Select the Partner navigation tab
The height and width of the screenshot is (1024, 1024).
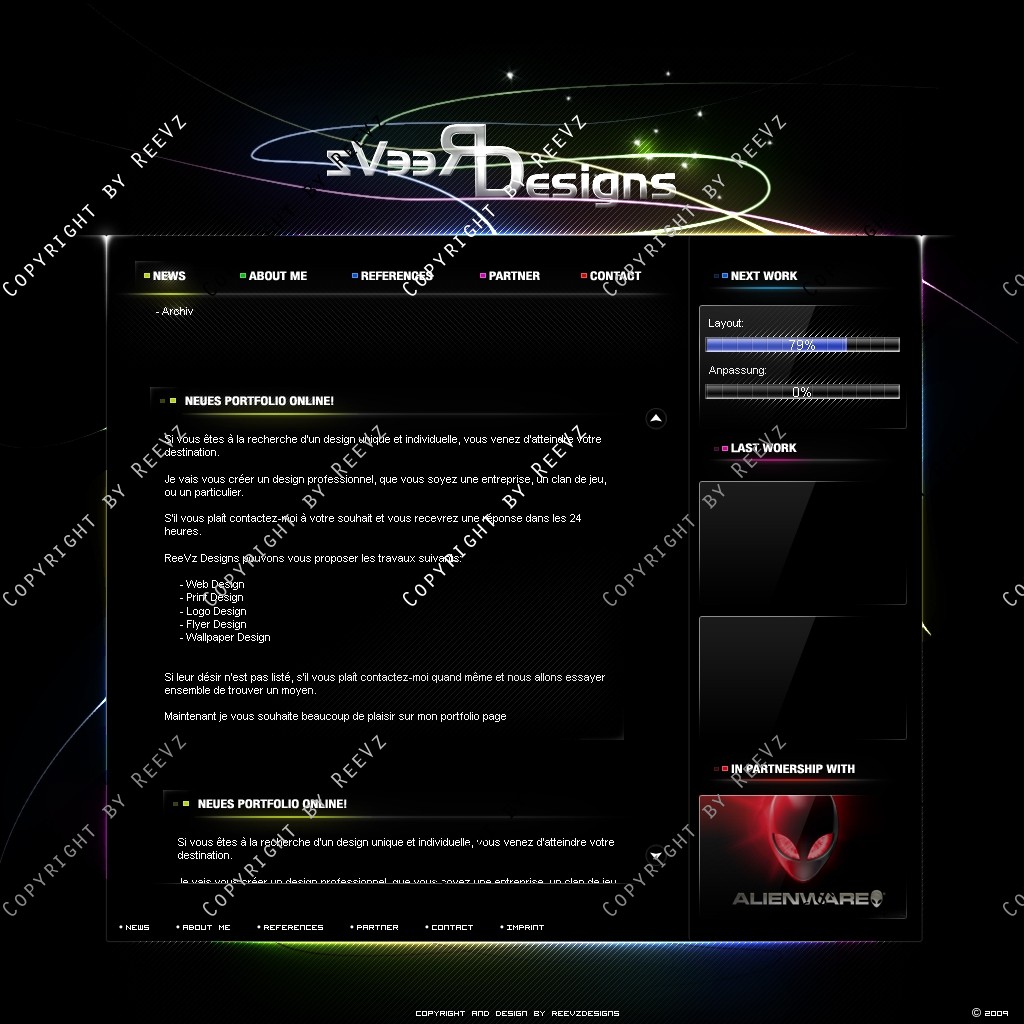coord(514,276)
